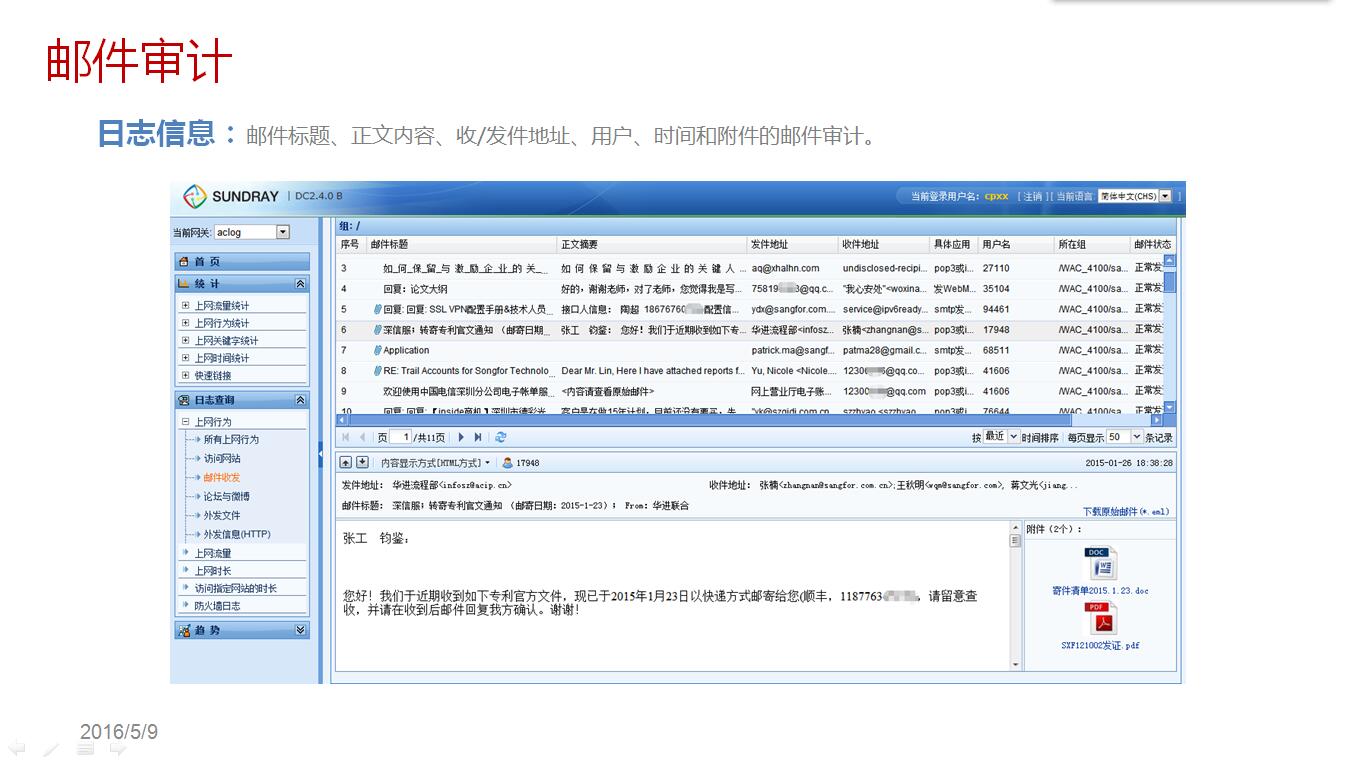
Task: Click the user icon beside 17948
Action: [x=508, y=463]
